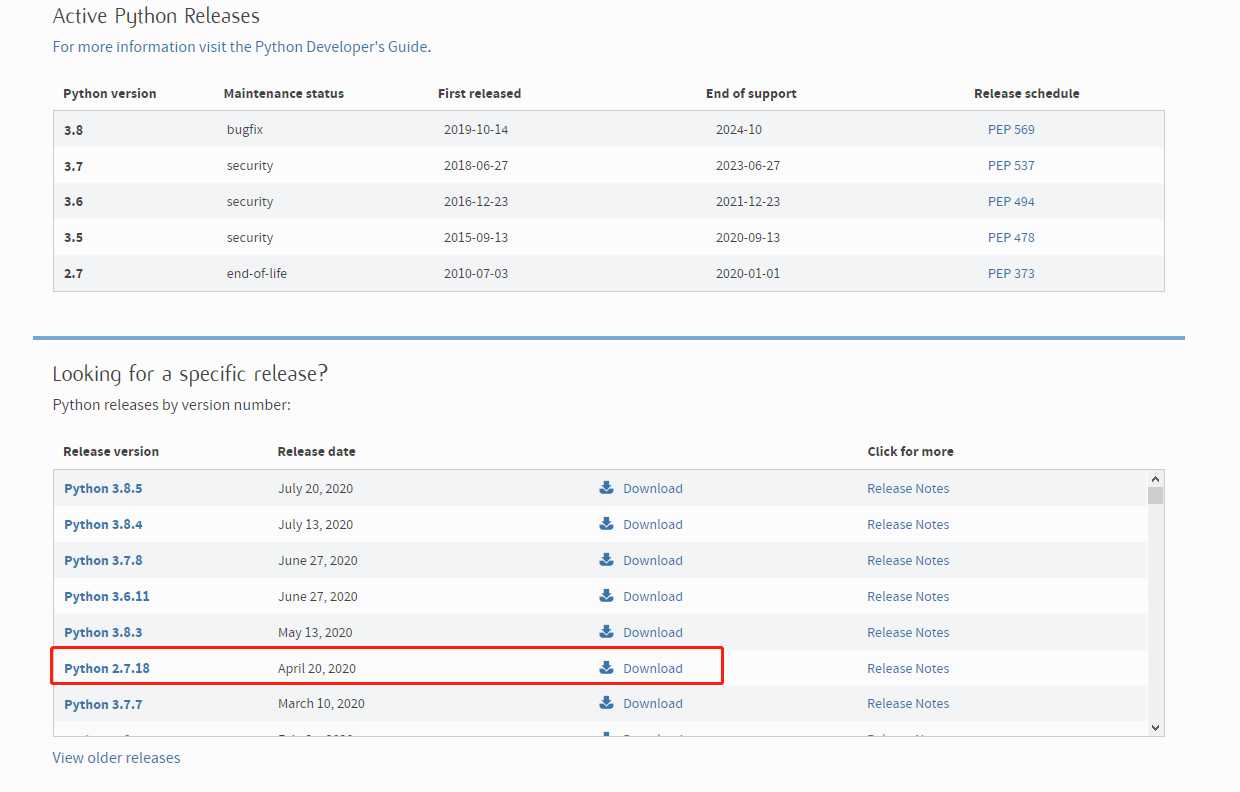The height and width of the screenshot is (792, 1240).
Task: View Release Notes for Python 3.8.3
Action: click(908, 633)
